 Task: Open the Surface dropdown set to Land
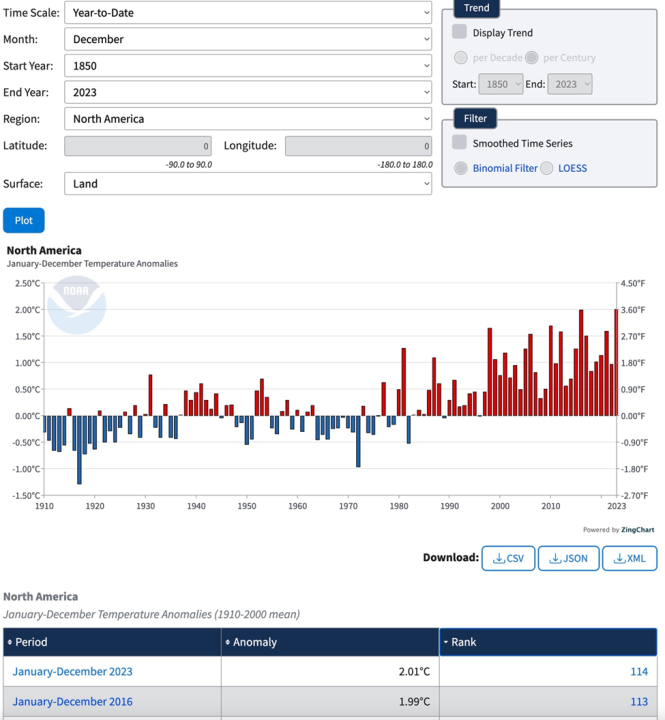tap(248, 183)
